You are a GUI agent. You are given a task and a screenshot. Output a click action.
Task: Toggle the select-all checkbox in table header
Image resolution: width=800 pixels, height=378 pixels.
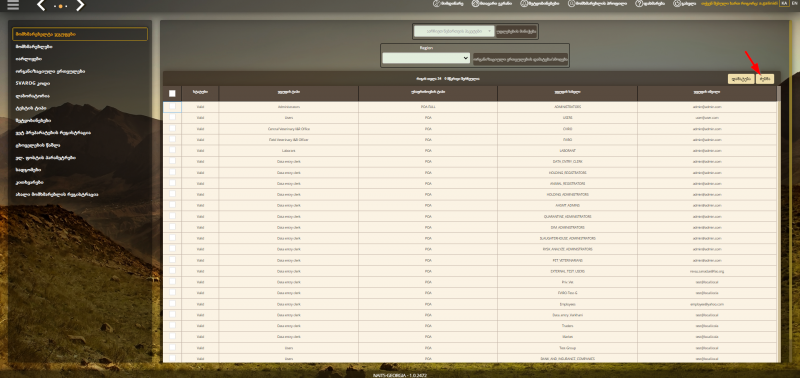[172, 93]
